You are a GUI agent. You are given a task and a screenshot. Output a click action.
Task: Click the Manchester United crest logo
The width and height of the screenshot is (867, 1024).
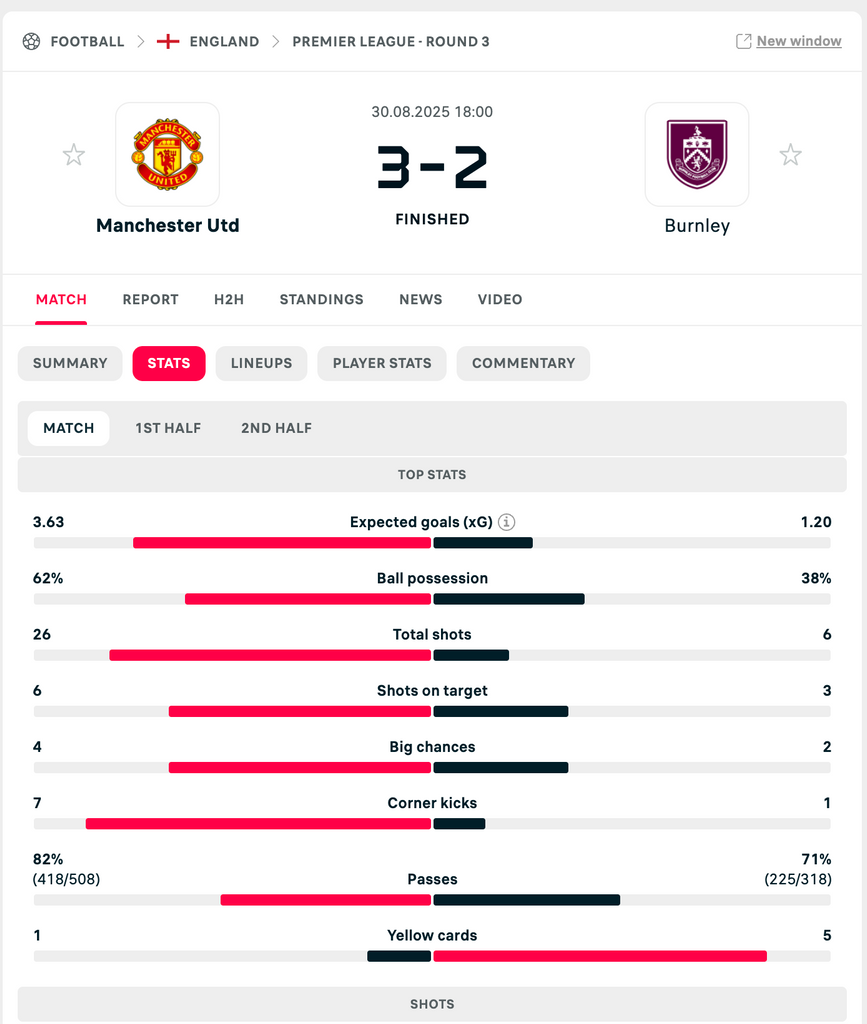168,155
